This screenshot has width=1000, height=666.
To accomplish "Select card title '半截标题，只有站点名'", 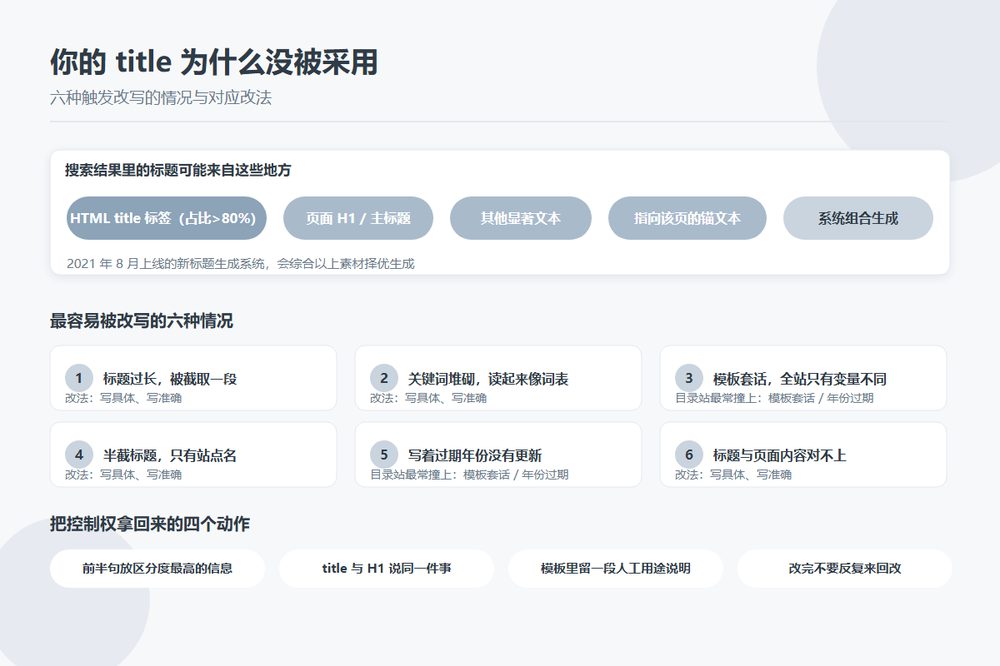I will tap(170, 455).
